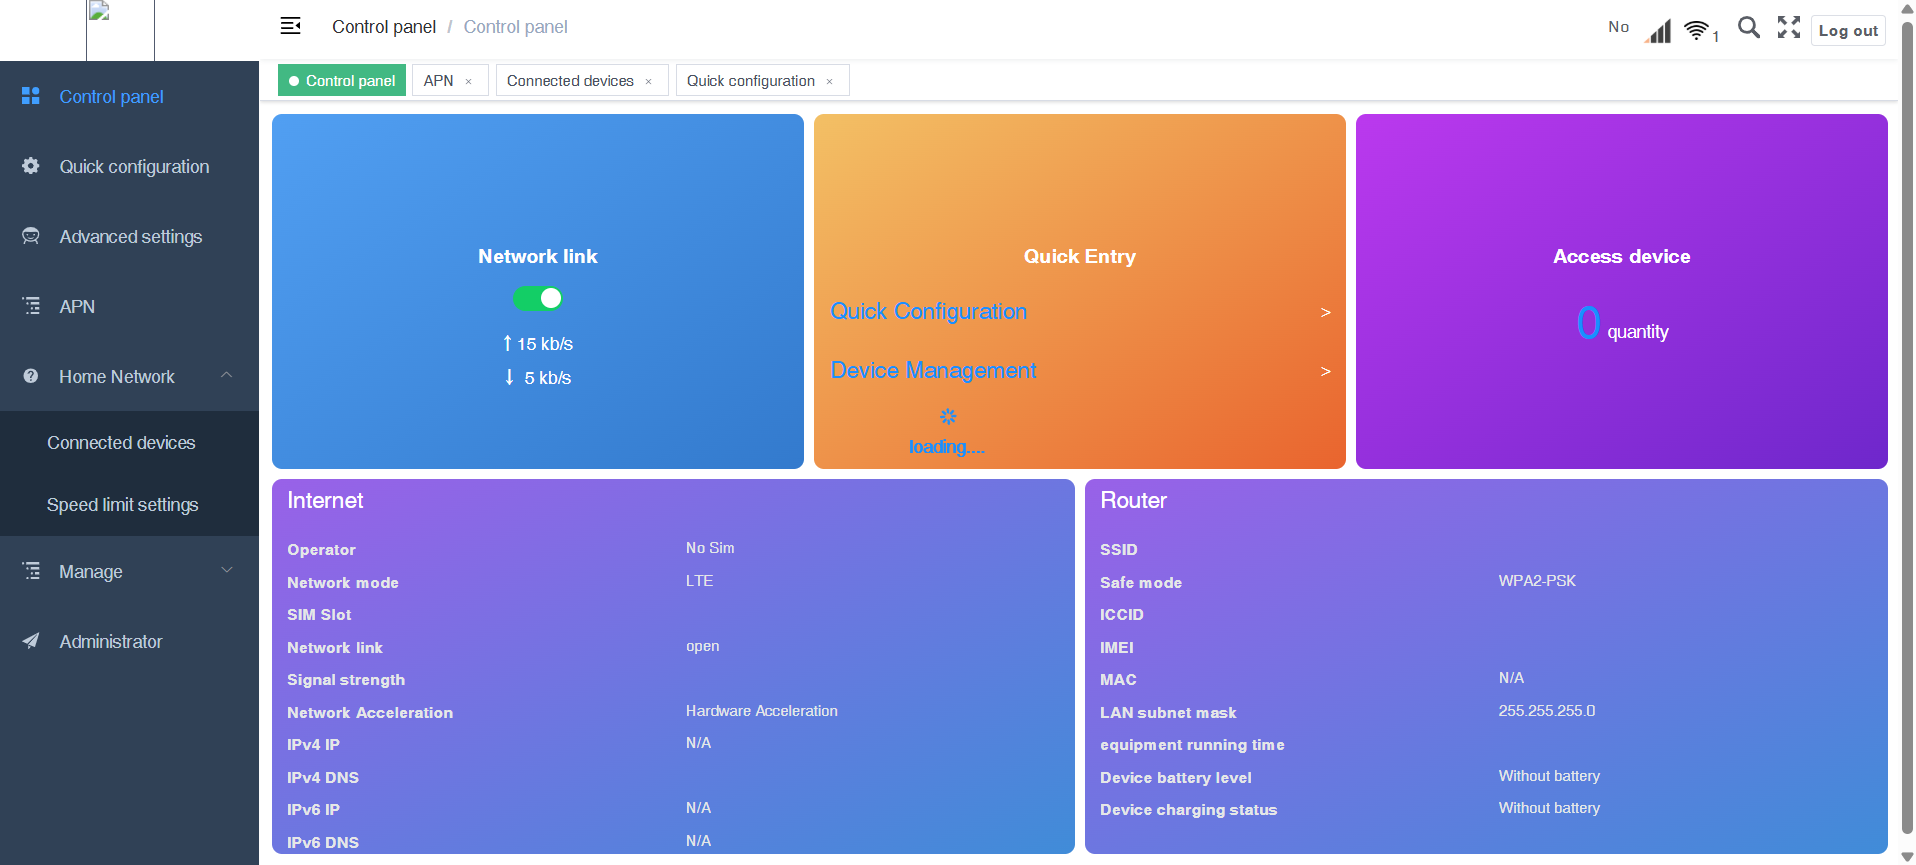The image size is (1916, 865).
Task: Select the APN tab
Action: (438, 81)
